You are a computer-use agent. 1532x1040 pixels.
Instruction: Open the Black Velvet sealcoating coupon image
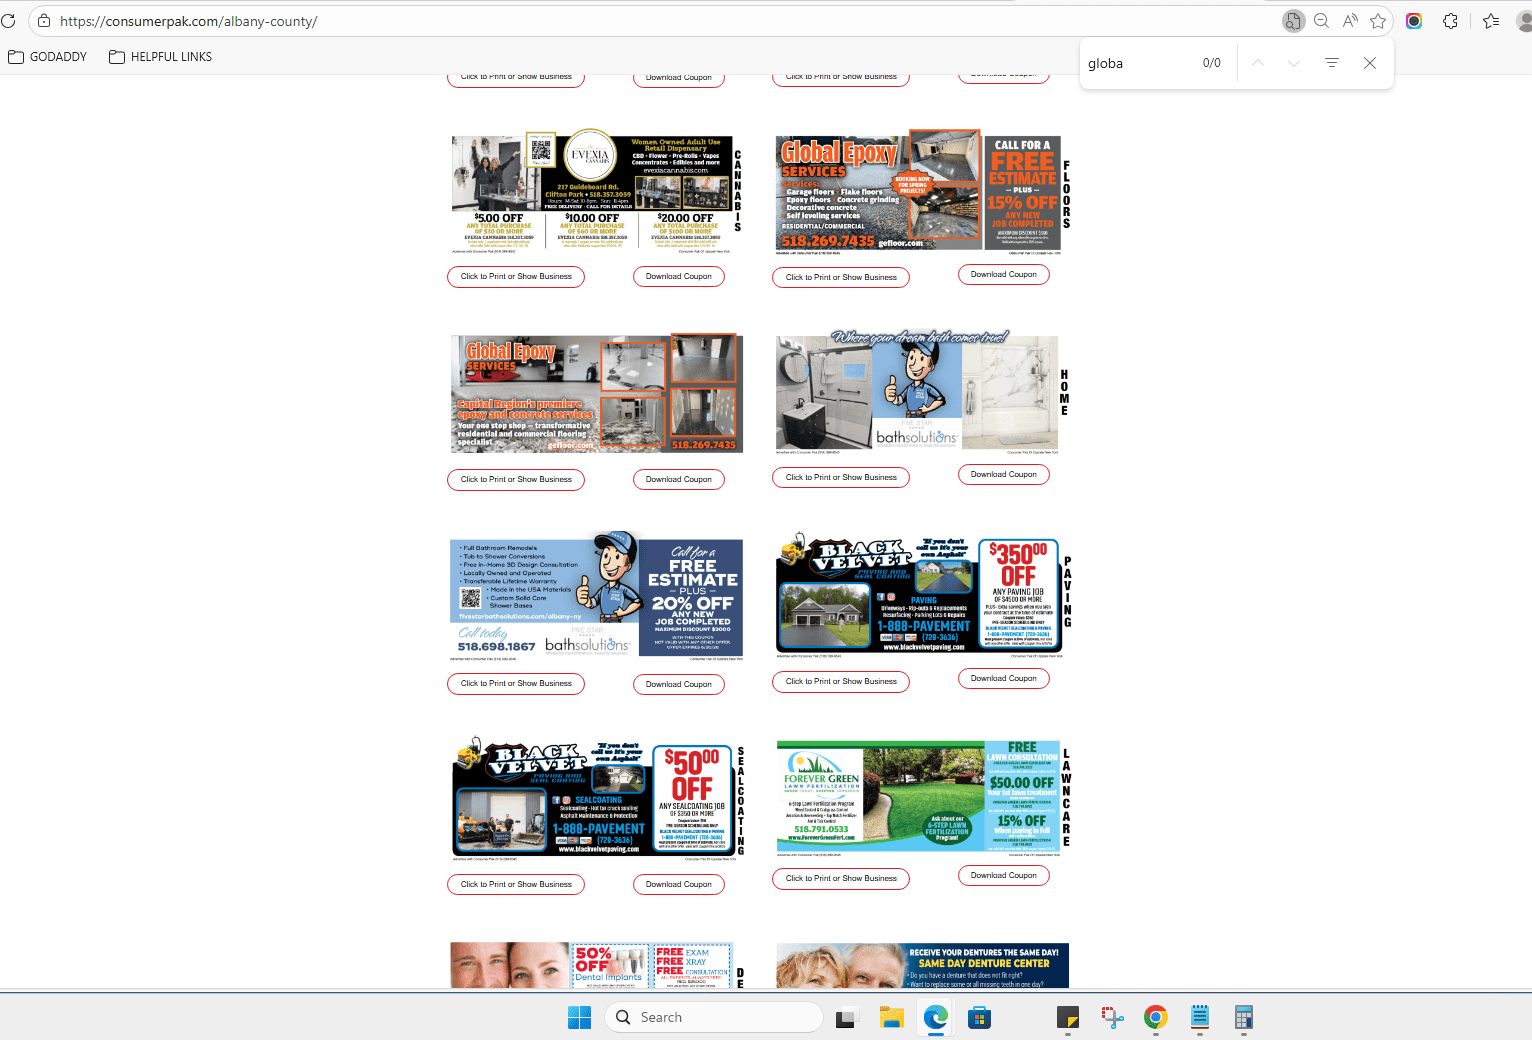(x=598, y=799)
